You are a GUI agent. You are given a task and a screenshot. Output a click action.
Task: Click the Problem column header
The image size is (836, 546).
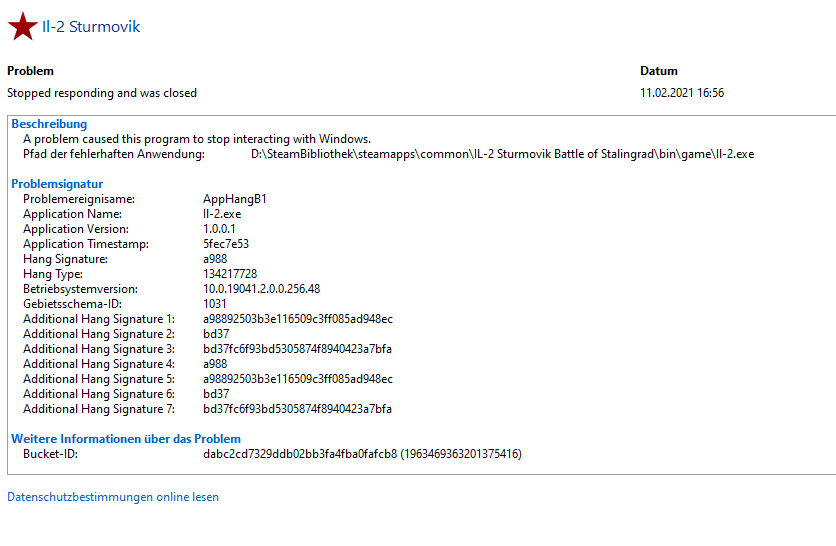click(30, 71)
